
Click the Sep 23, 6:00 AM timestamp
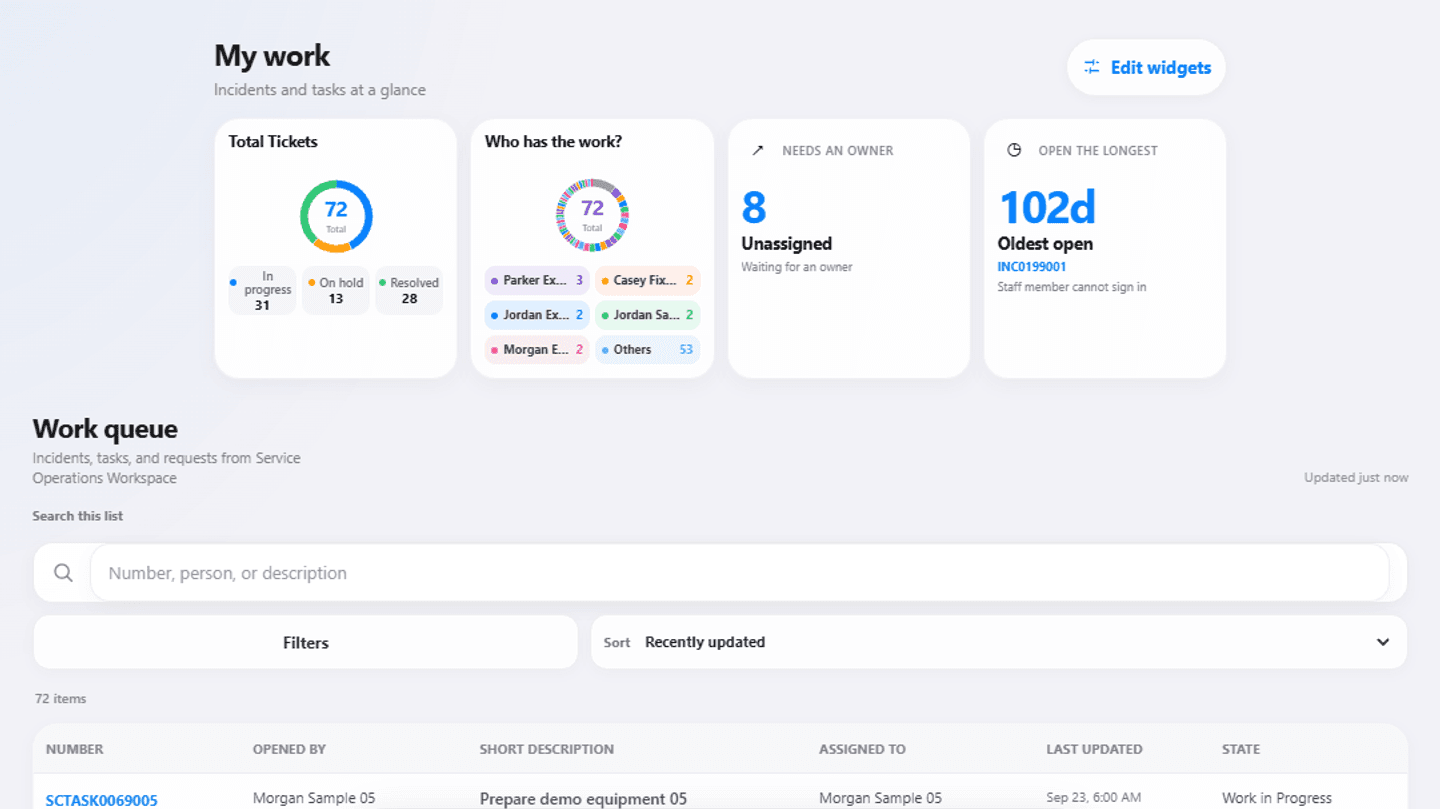click(x=1094, y=799)
